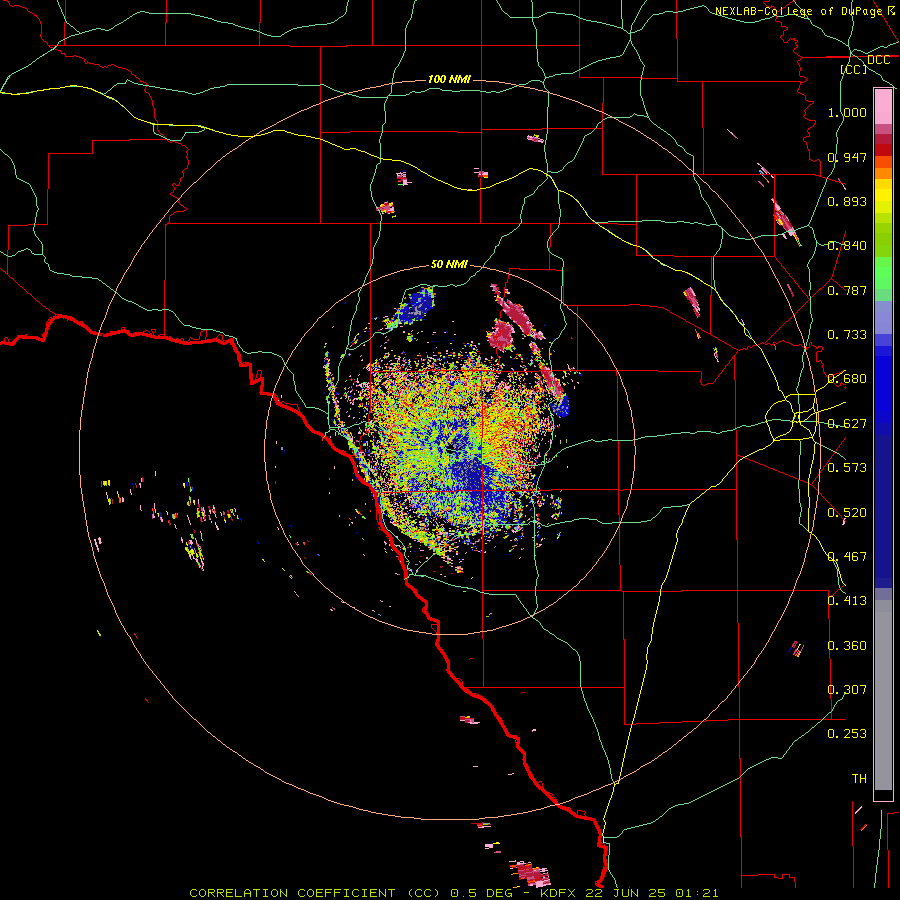Pick the bright green band on color bar
Viewport: 900px width, 900px height.
coord(883,273)
